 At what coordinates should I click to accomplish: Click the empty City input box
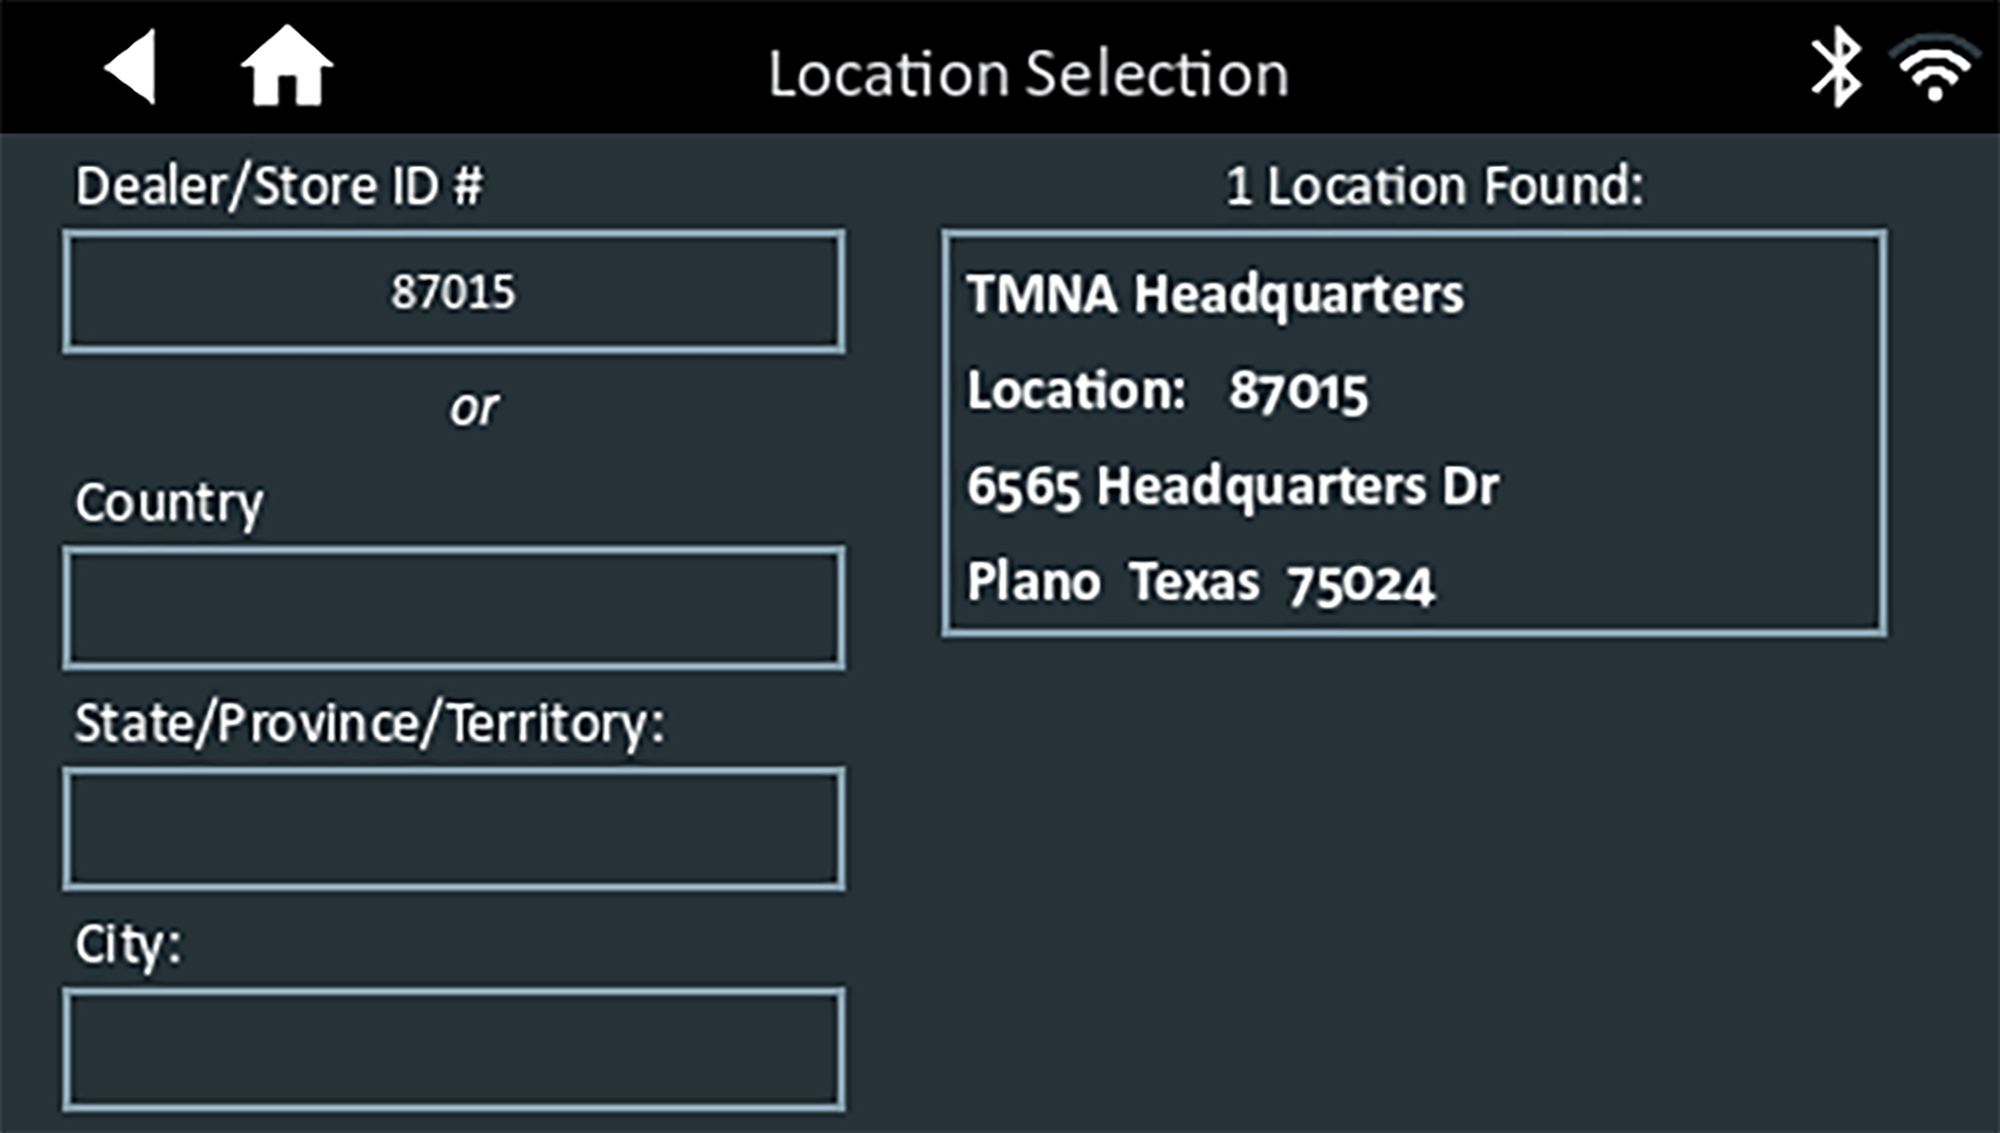pyautogui.click(x=454, y=1050)
